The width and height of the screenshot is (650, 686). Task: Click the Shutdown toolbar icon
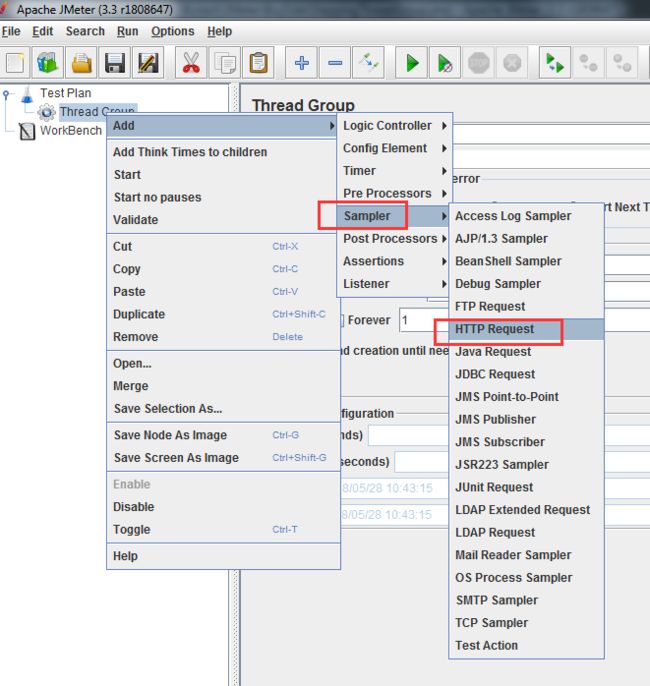[512, 63]
